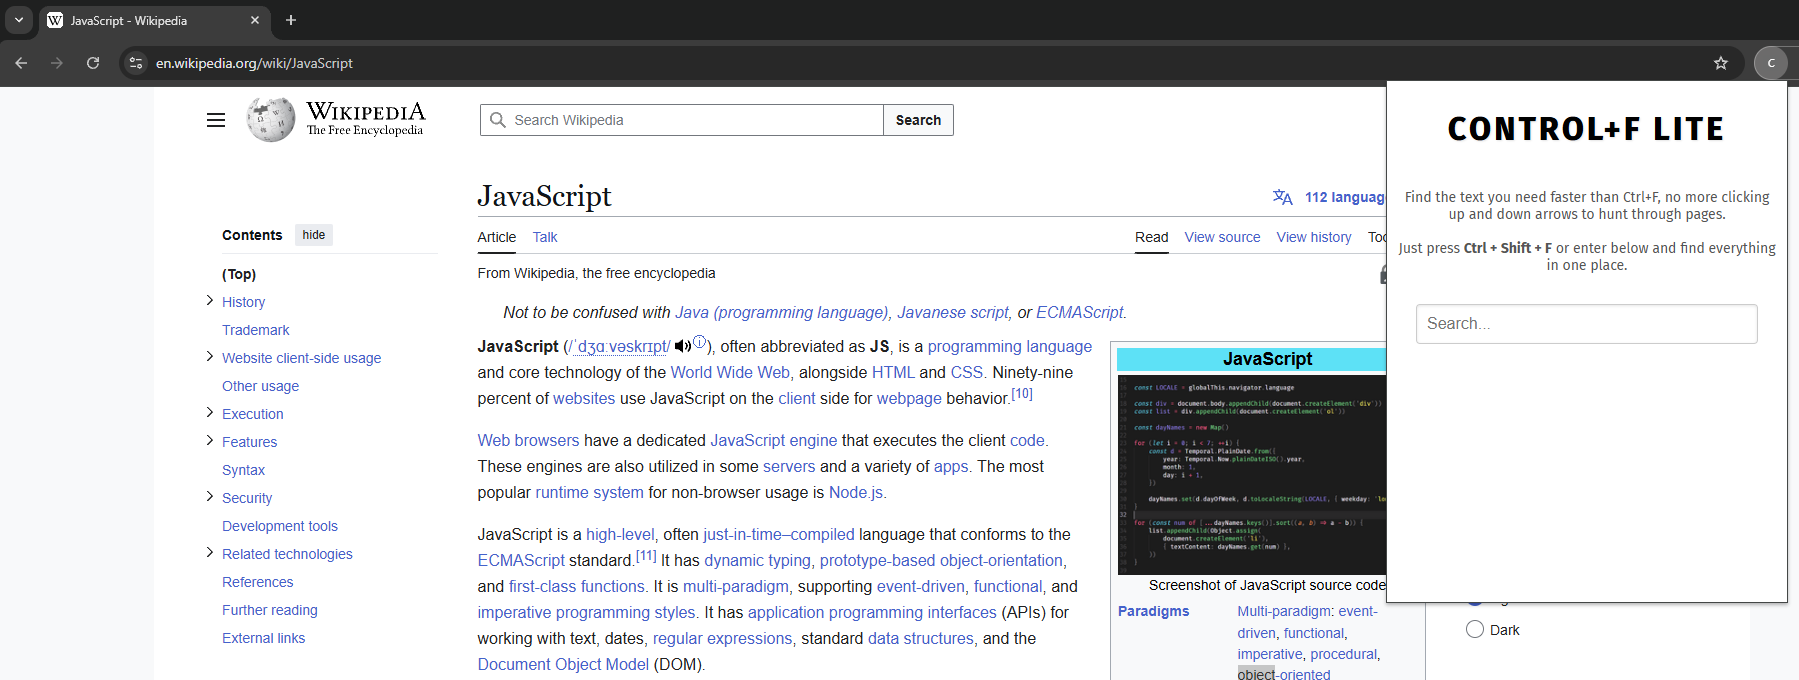Click the language translation icon
1799x680 pixels.
pos(1283,197)
